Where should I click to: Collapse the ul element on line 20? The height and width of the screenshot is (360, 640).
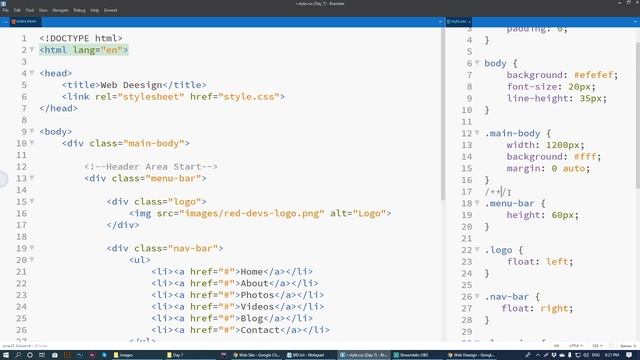(x=32, y=260)
